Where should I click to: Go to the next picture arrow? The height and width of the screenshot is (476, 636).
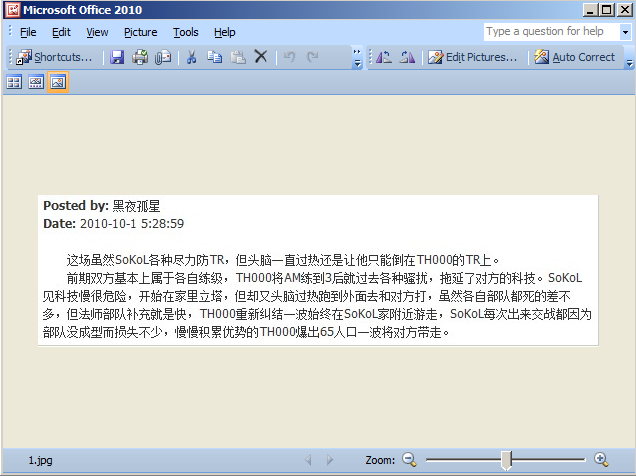(330, 460)
